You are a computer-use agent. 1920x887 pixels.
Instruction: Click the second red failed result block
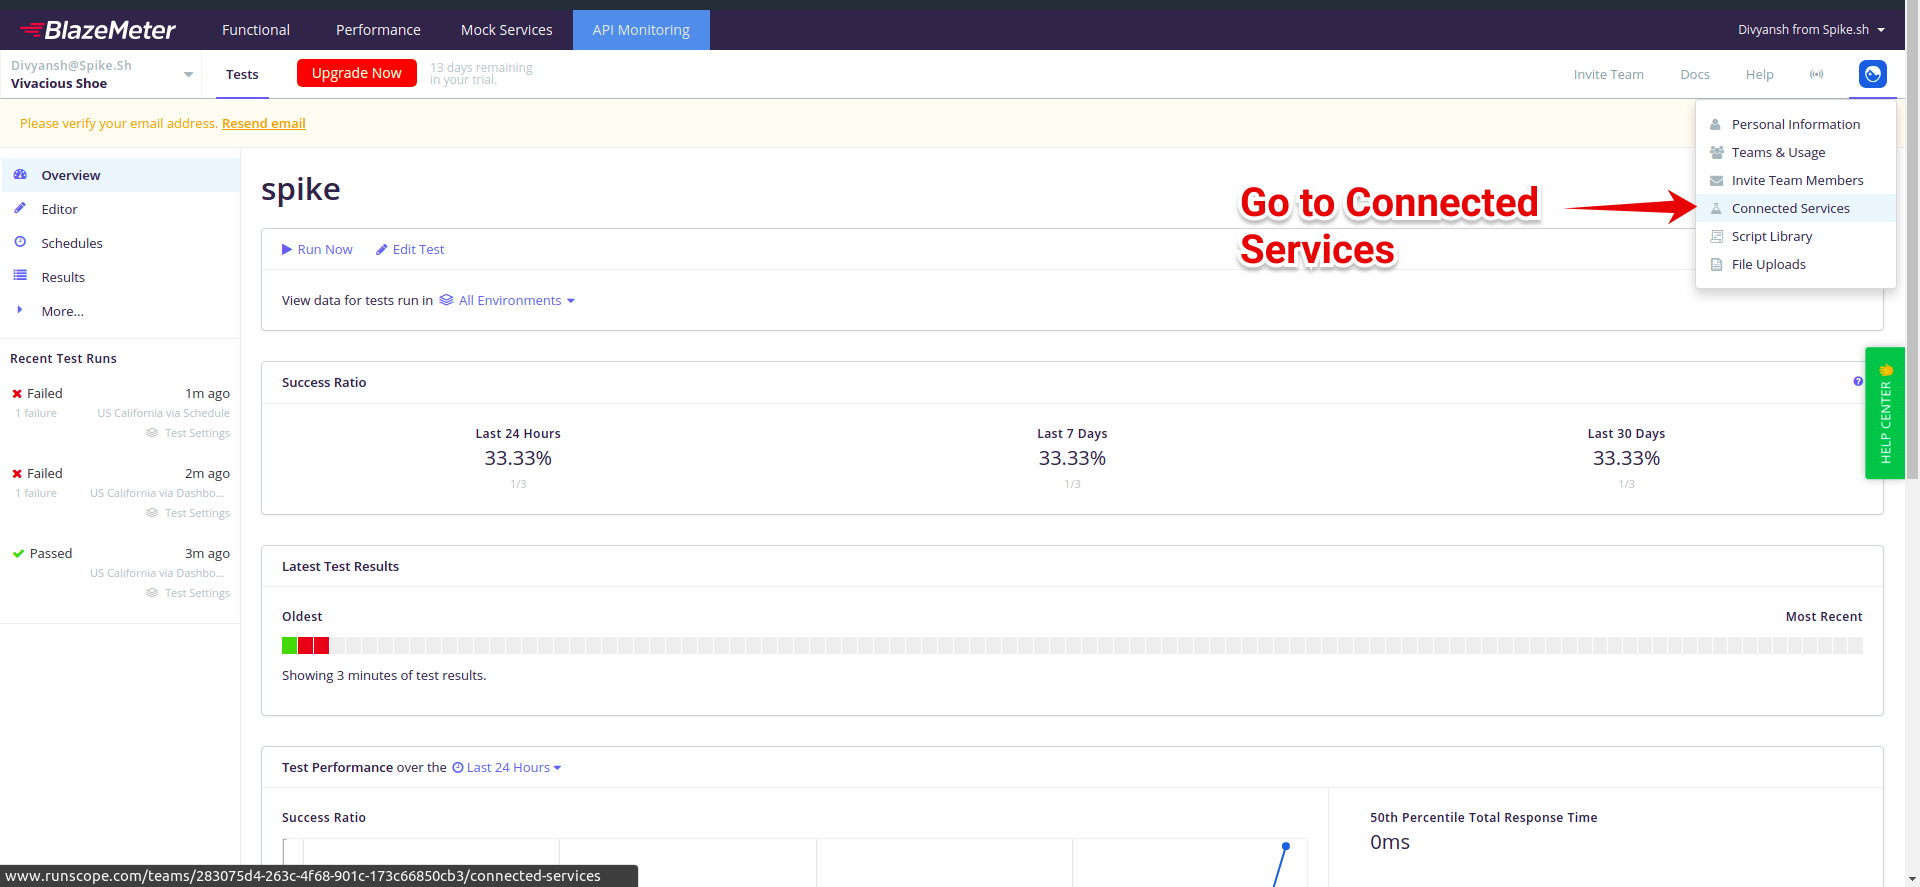coord(321,645)
